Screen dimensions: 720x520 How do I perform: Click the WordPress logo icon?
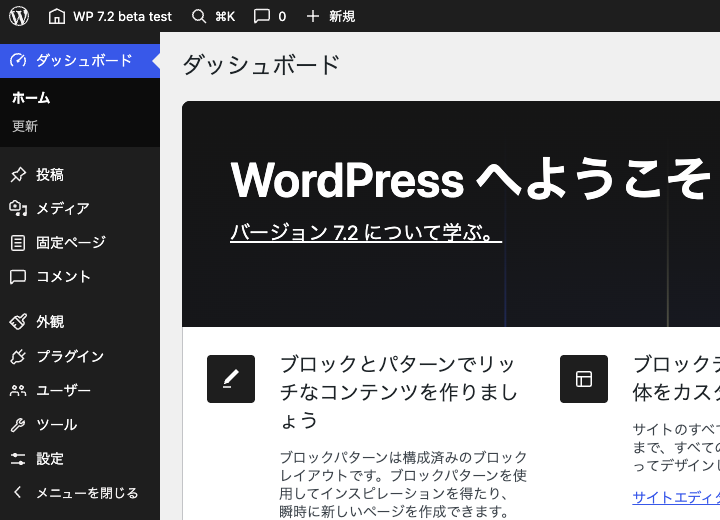coord(19,16)
